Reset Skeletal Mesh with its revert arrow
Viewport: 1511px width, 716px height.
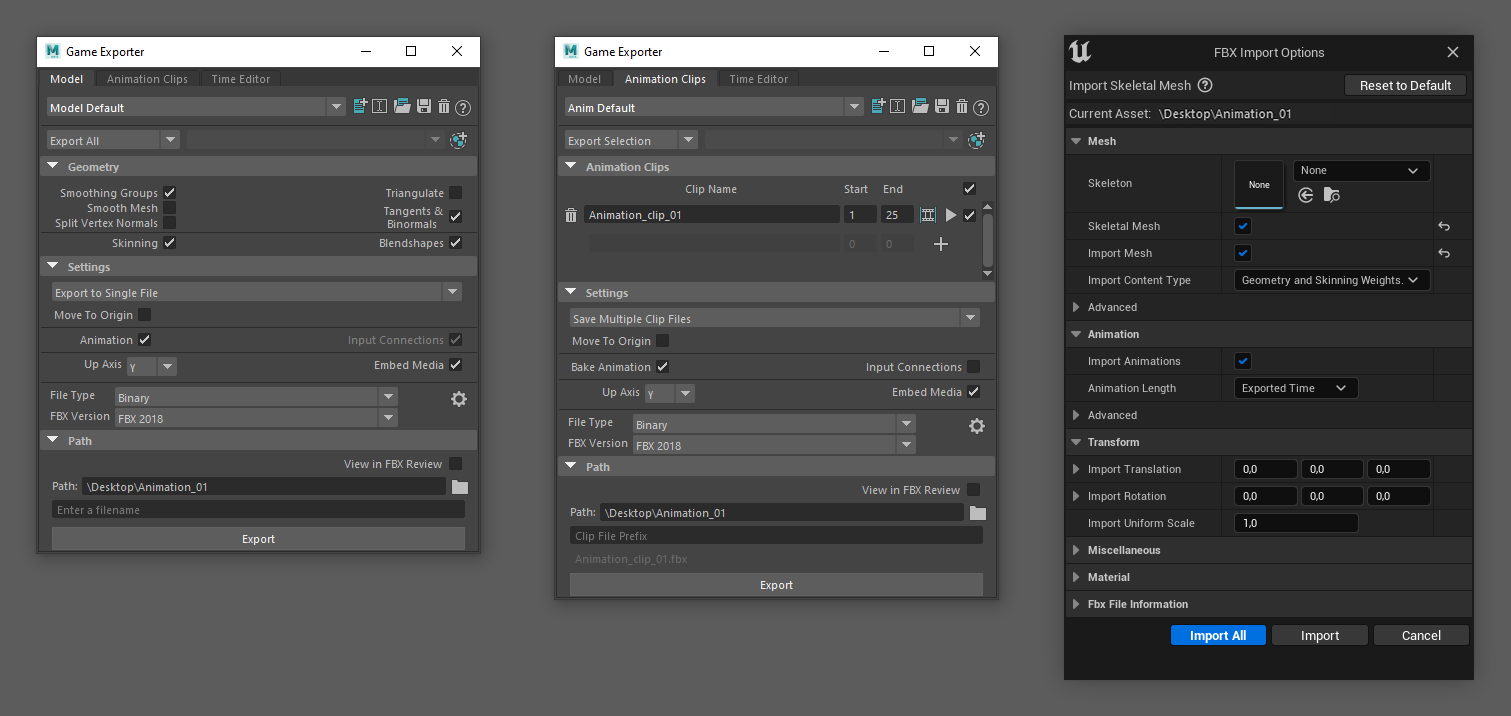1443,227
